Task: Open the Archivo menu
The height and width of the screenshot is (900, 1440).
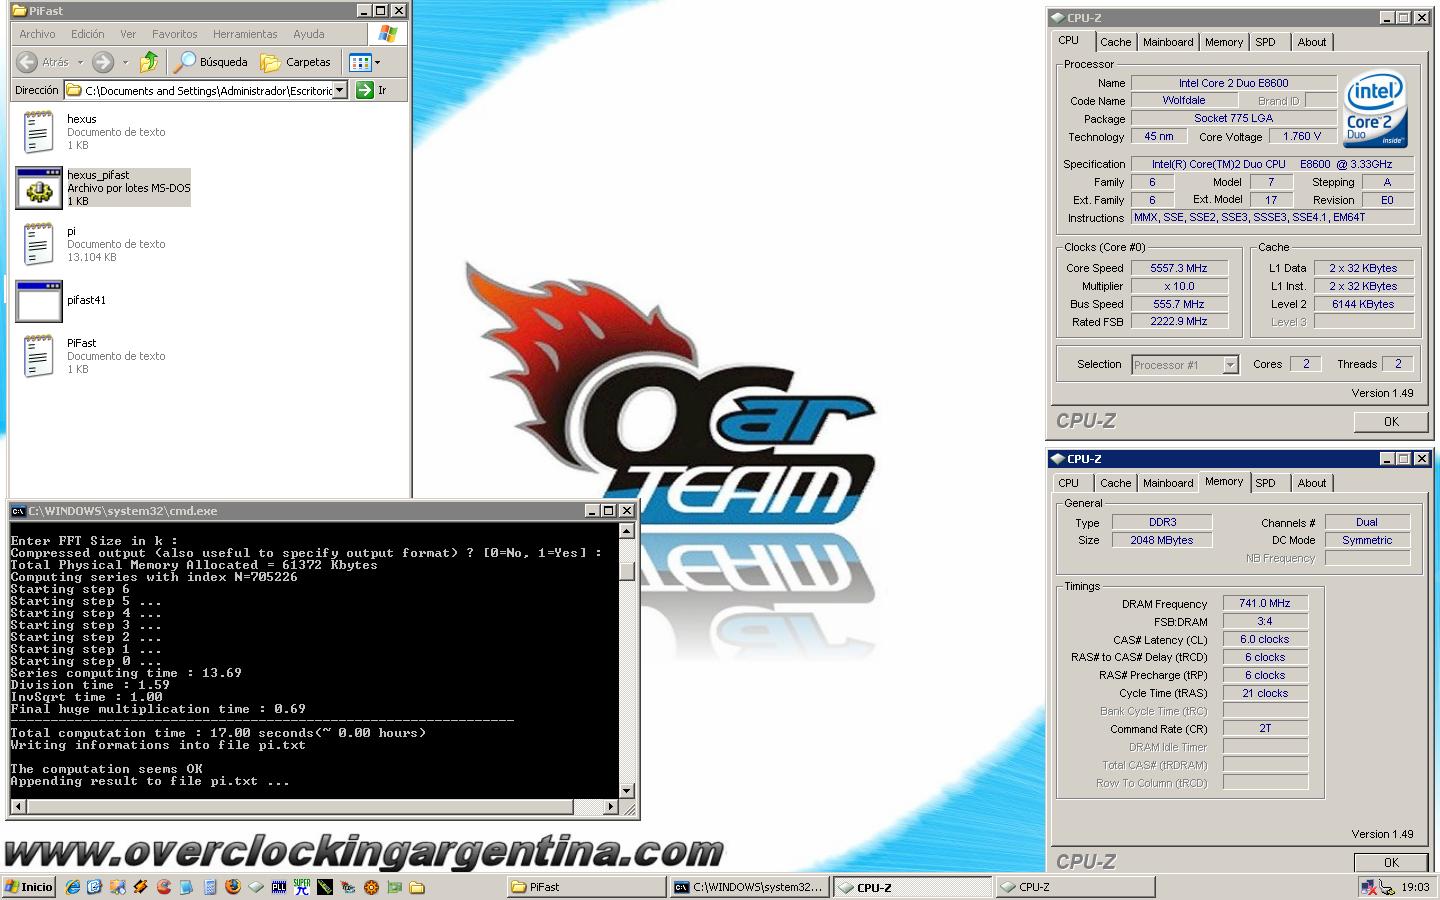Action: tap(37, 34)
